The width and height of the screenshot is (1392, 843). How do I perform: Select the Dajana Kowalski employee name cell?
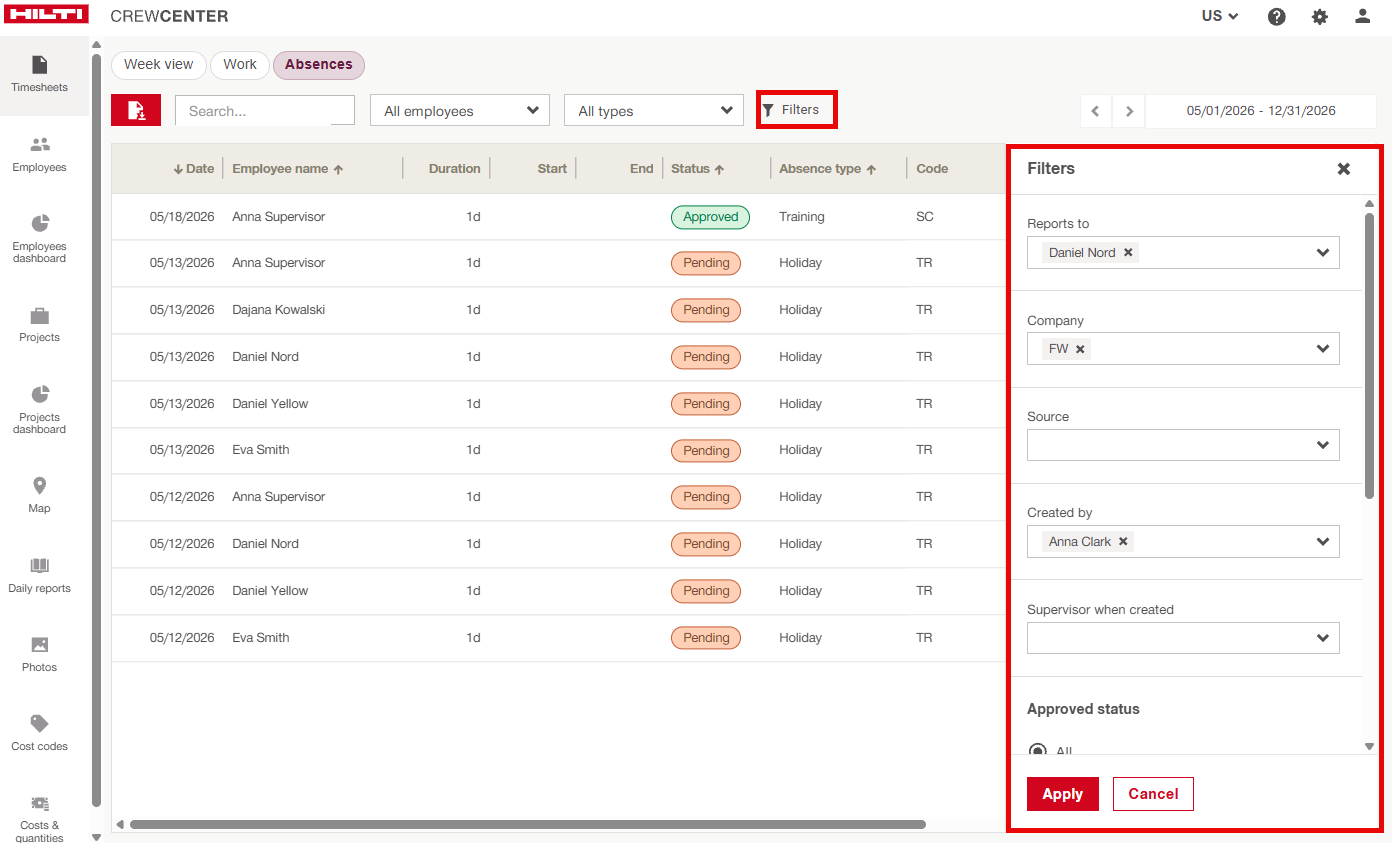[278, 310]
